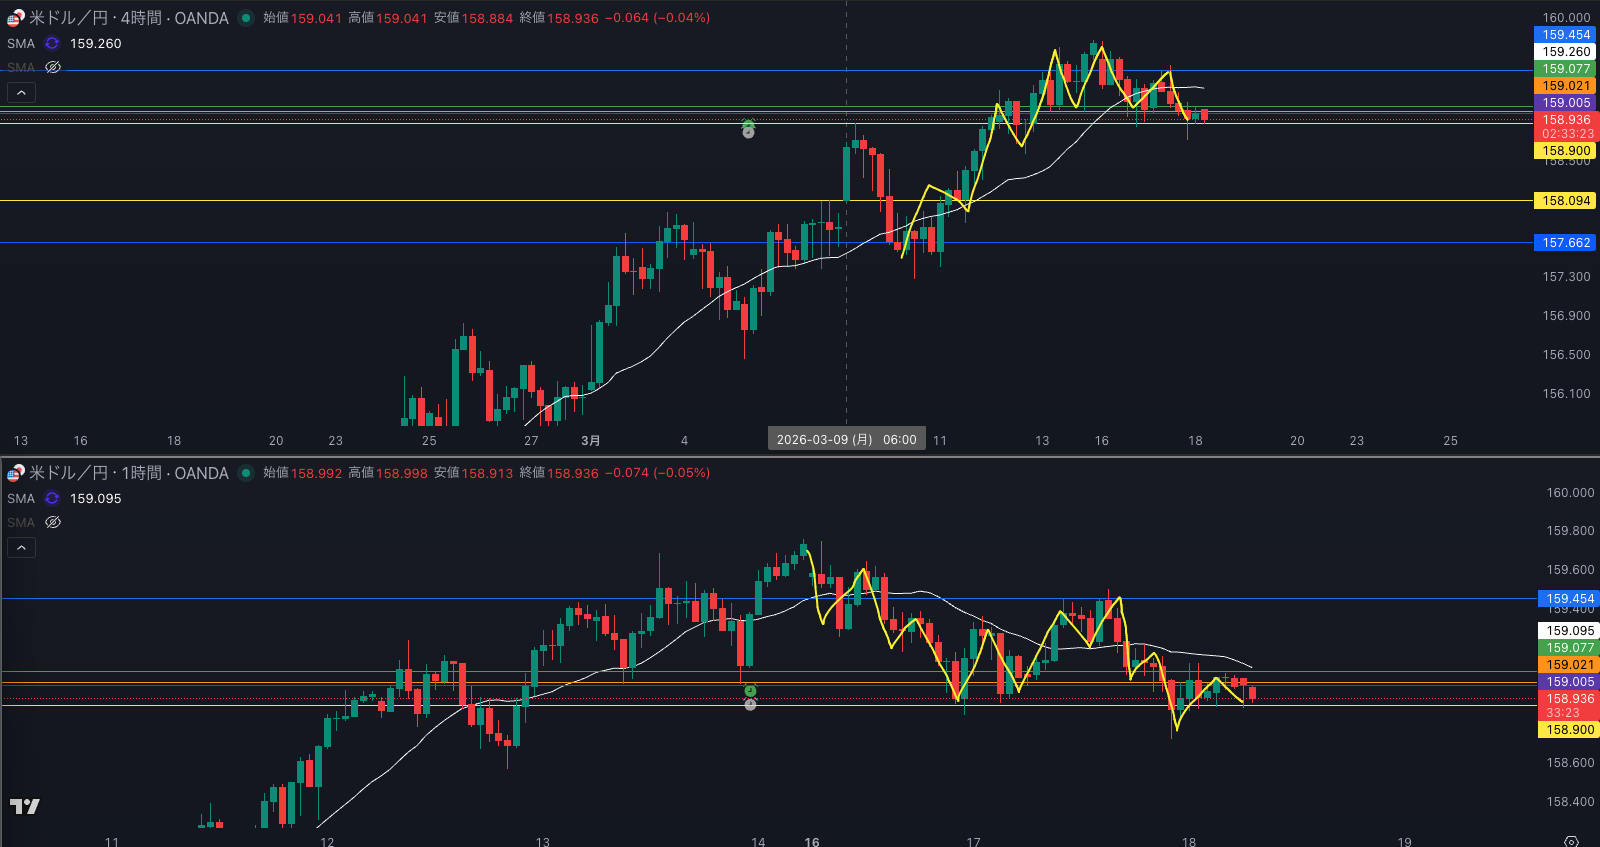This screenshot has height=847, width=1600.
Task: Click the TradingView logo in bottom-left corner
Action: tap(25, 806)
